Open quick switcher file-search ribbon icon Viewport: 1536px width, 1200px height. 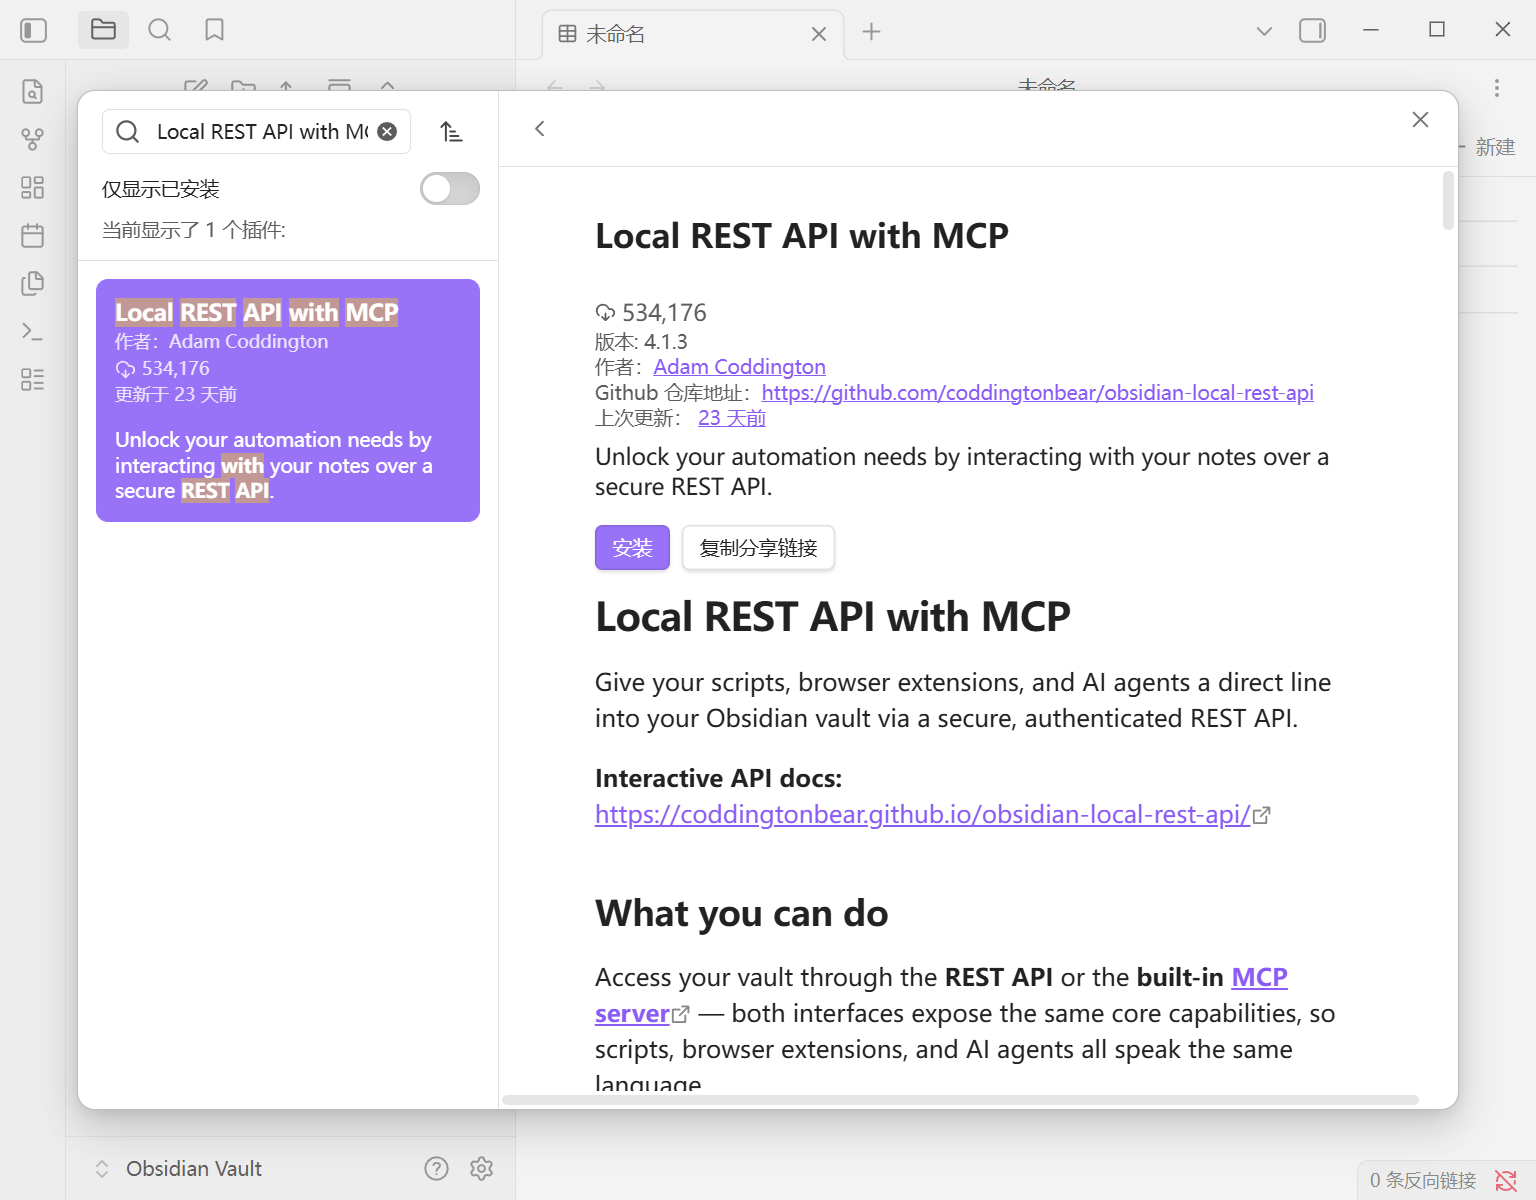tap(32, 91)
